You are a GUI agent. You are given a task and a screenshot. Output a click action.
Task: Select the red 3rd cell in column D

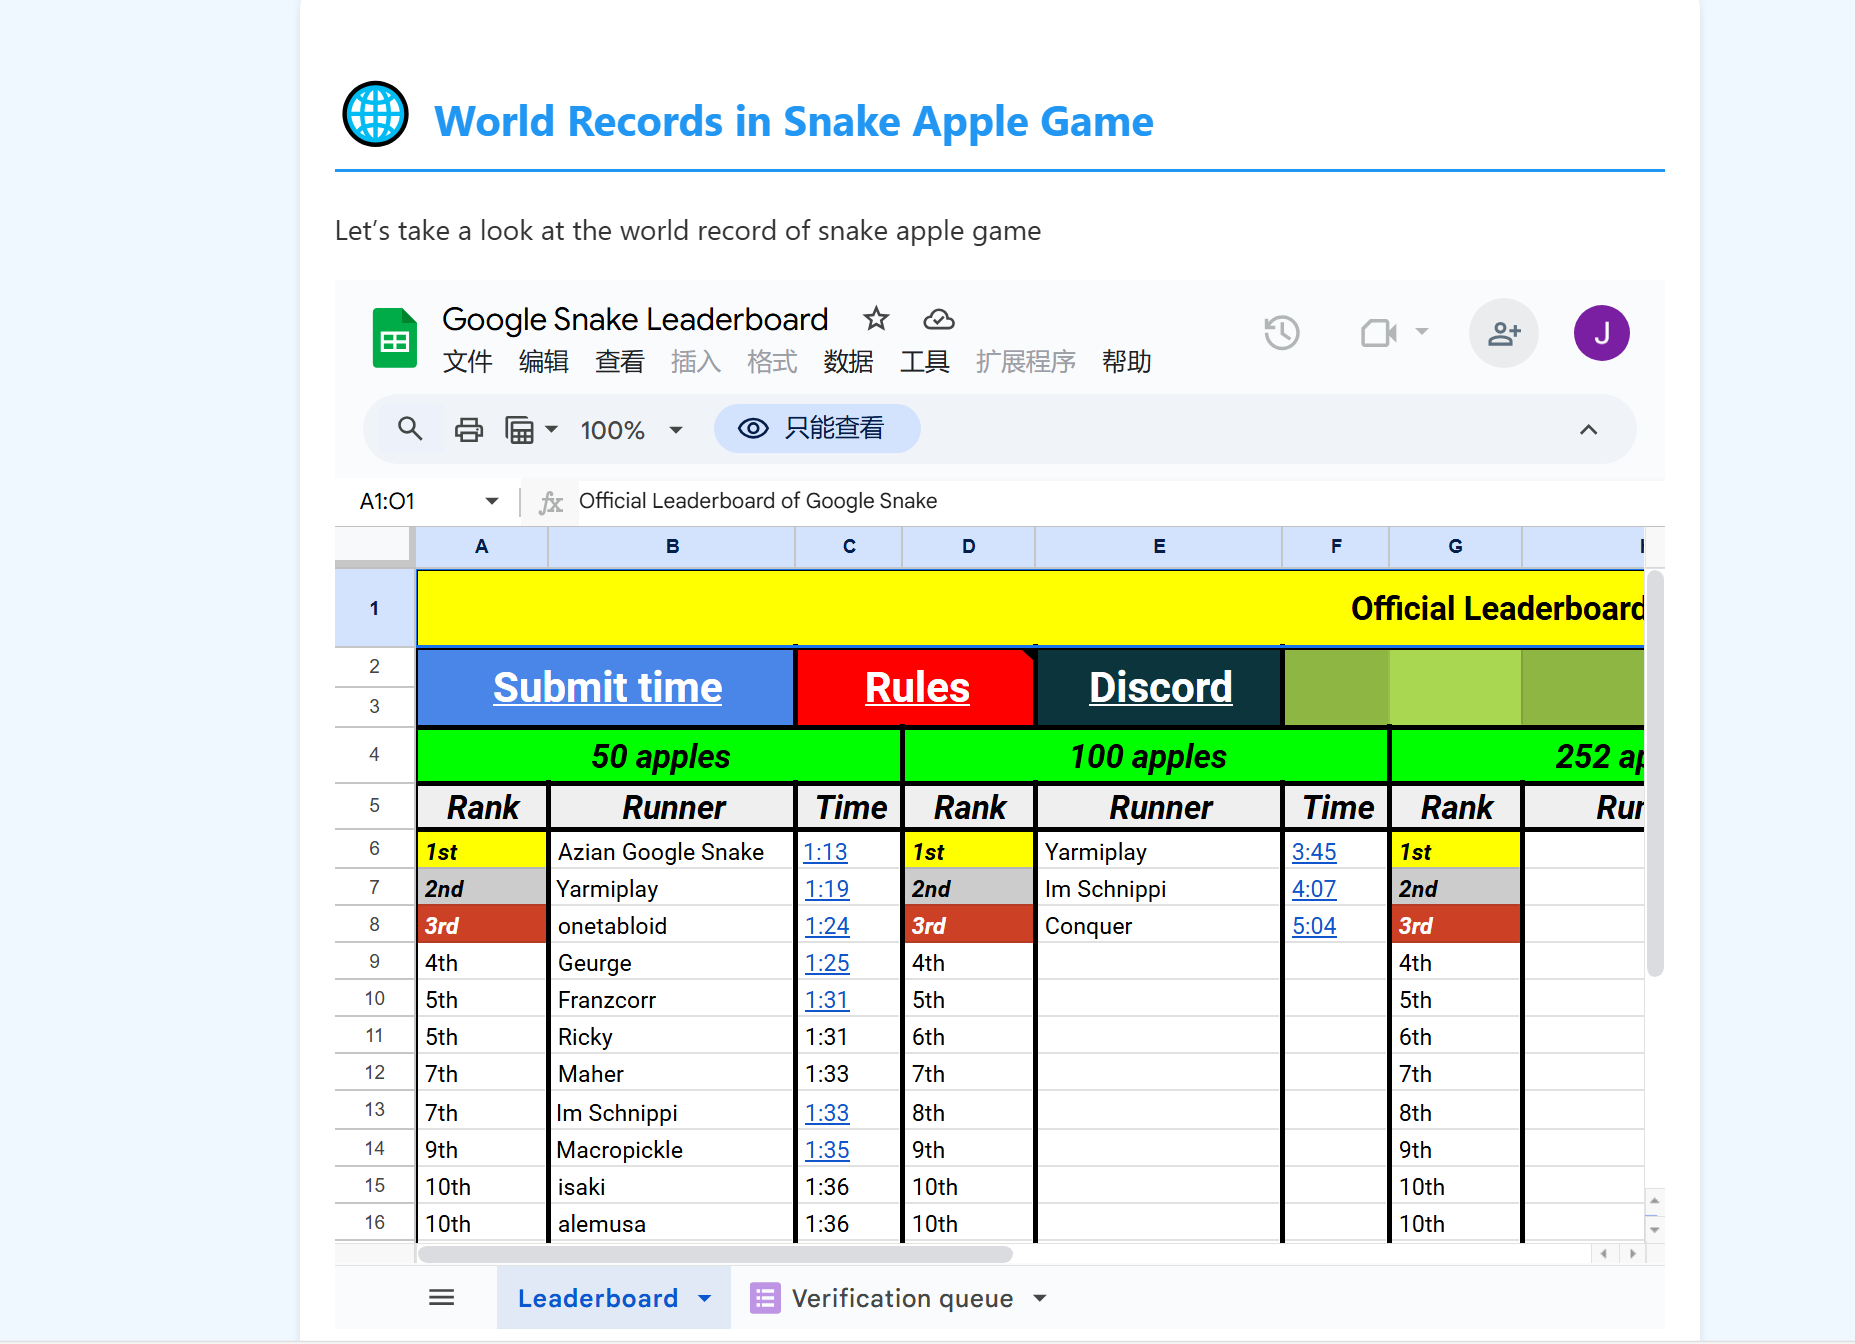[968, 925]
